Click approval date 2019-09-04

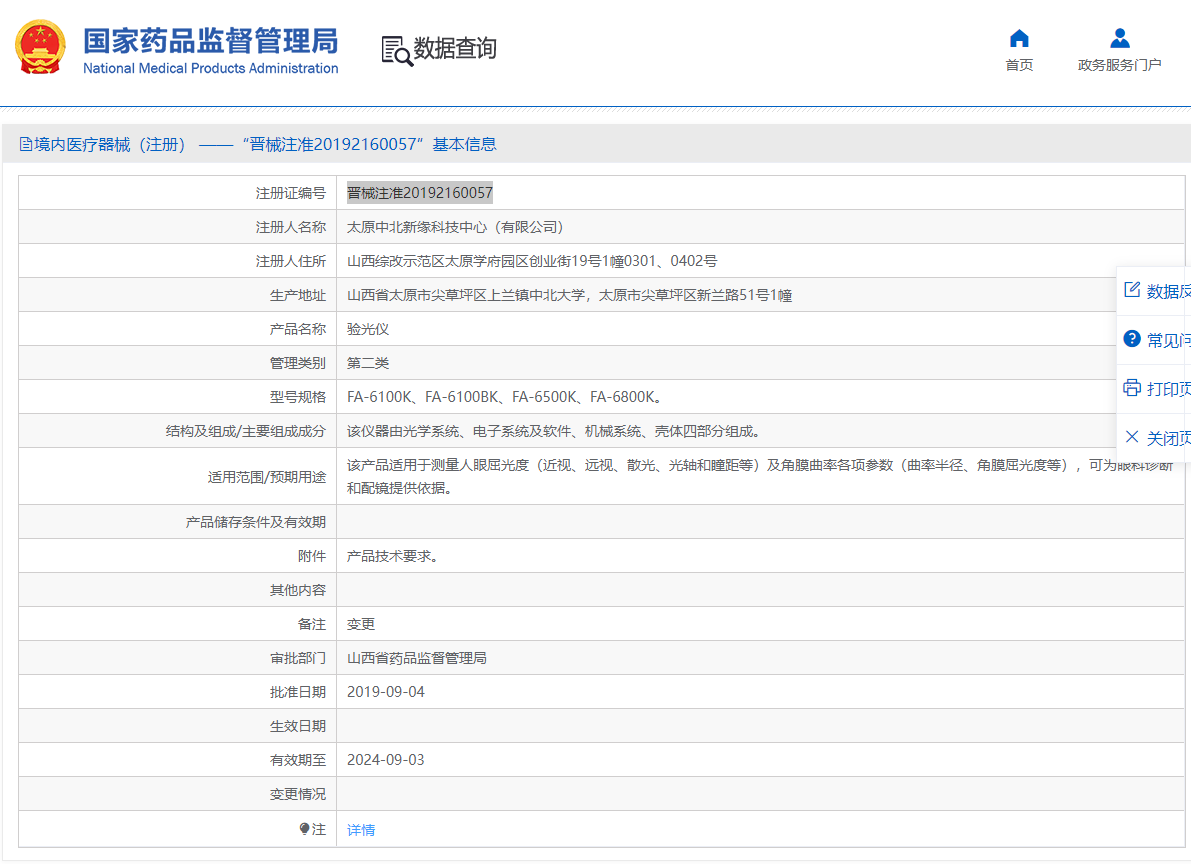(x=386, y=692)
